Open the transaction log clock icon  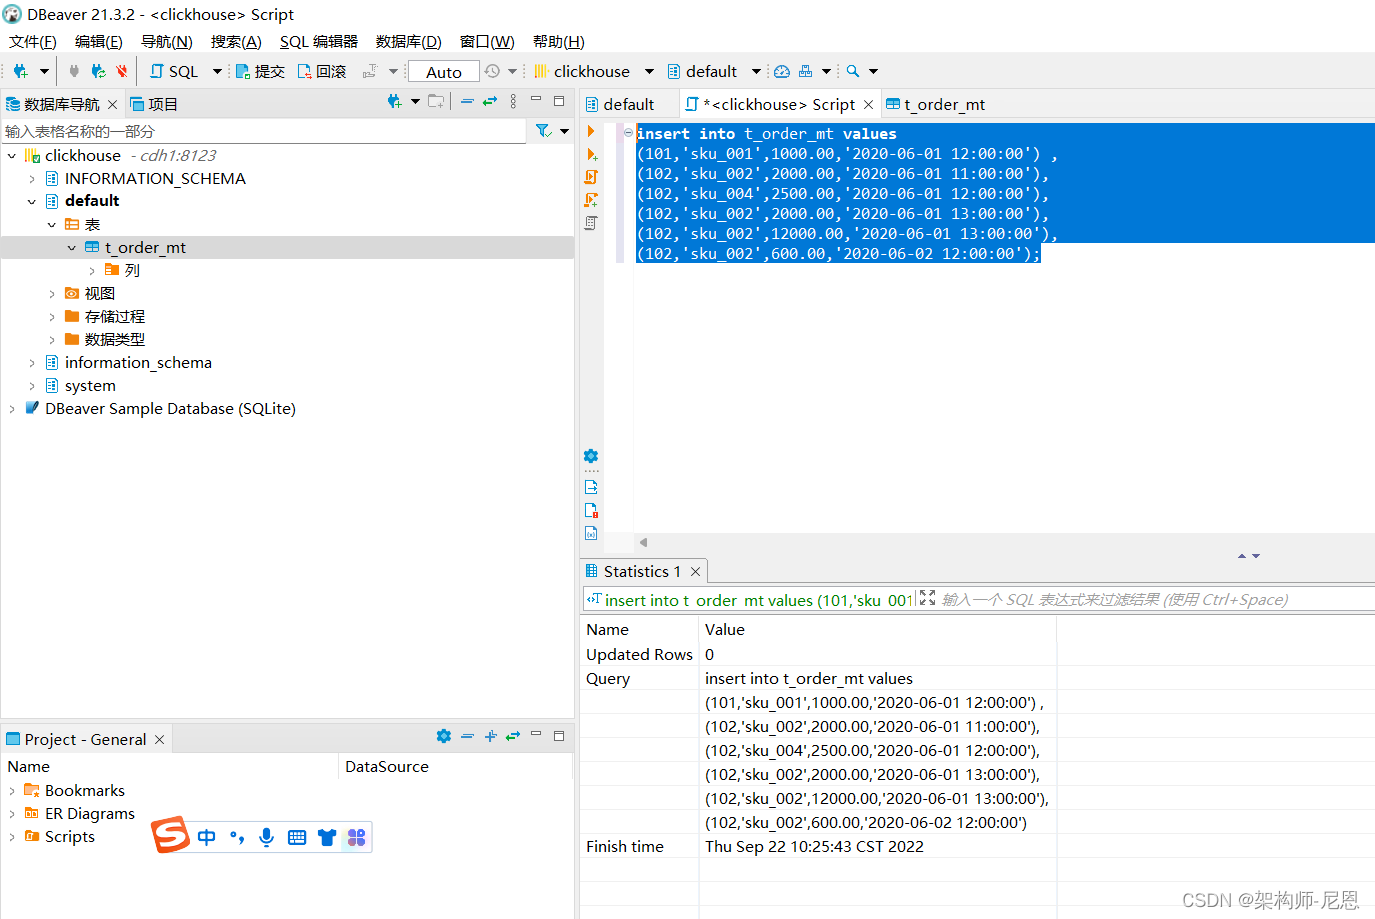[492, 71]
